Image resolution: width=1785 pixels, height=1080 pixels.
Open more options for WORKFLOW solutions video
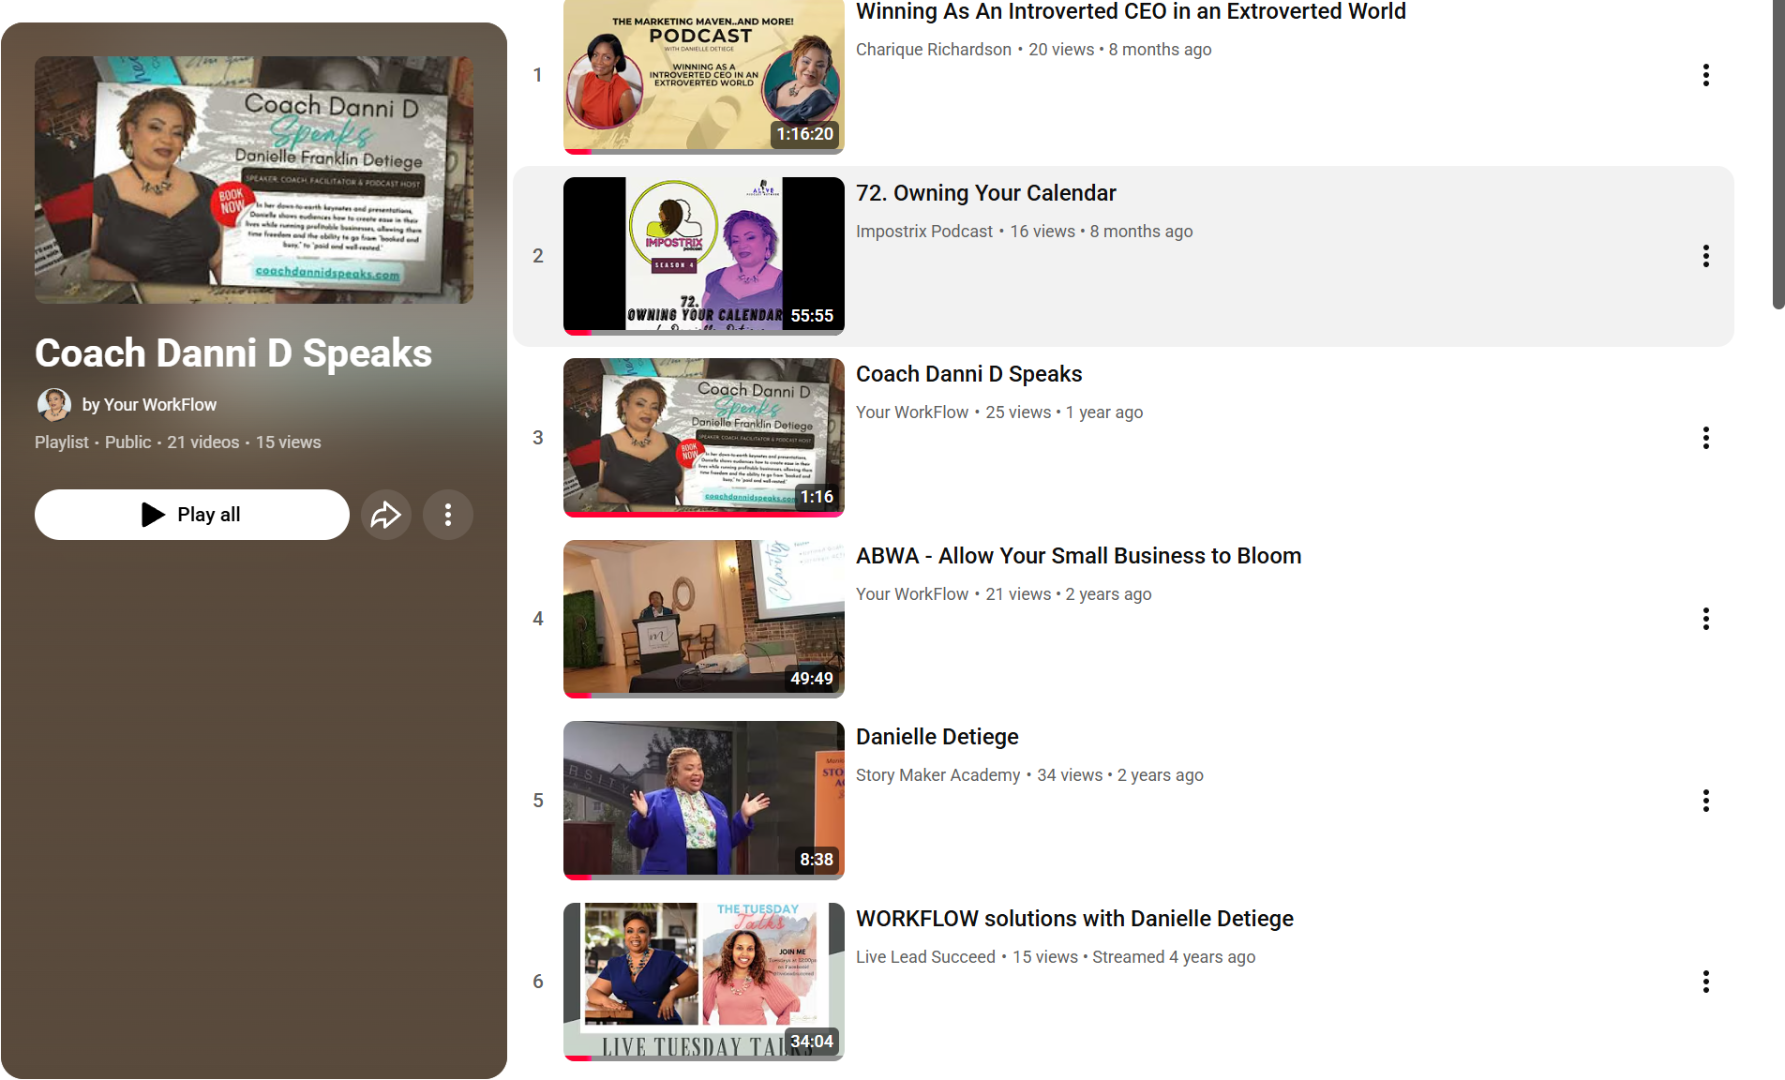tap(1706, 982)
